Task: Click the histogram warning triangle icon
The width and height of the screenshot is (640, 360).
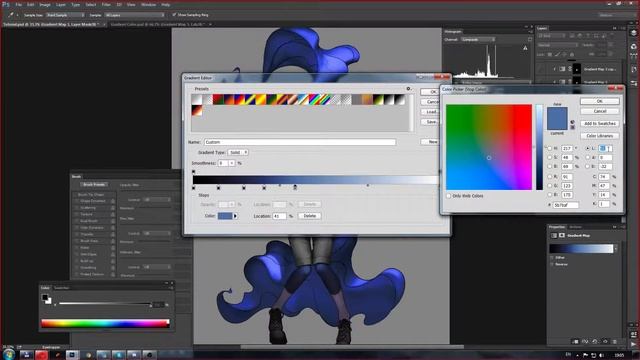Action: pyautogui.click(x=525, y=48)
